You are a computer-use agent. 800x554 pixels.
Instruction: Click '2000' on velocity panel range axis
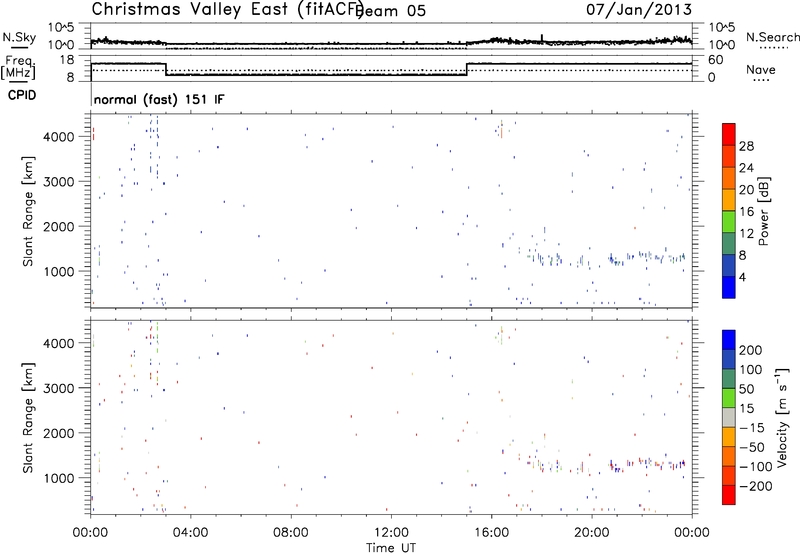coord(58,433)
